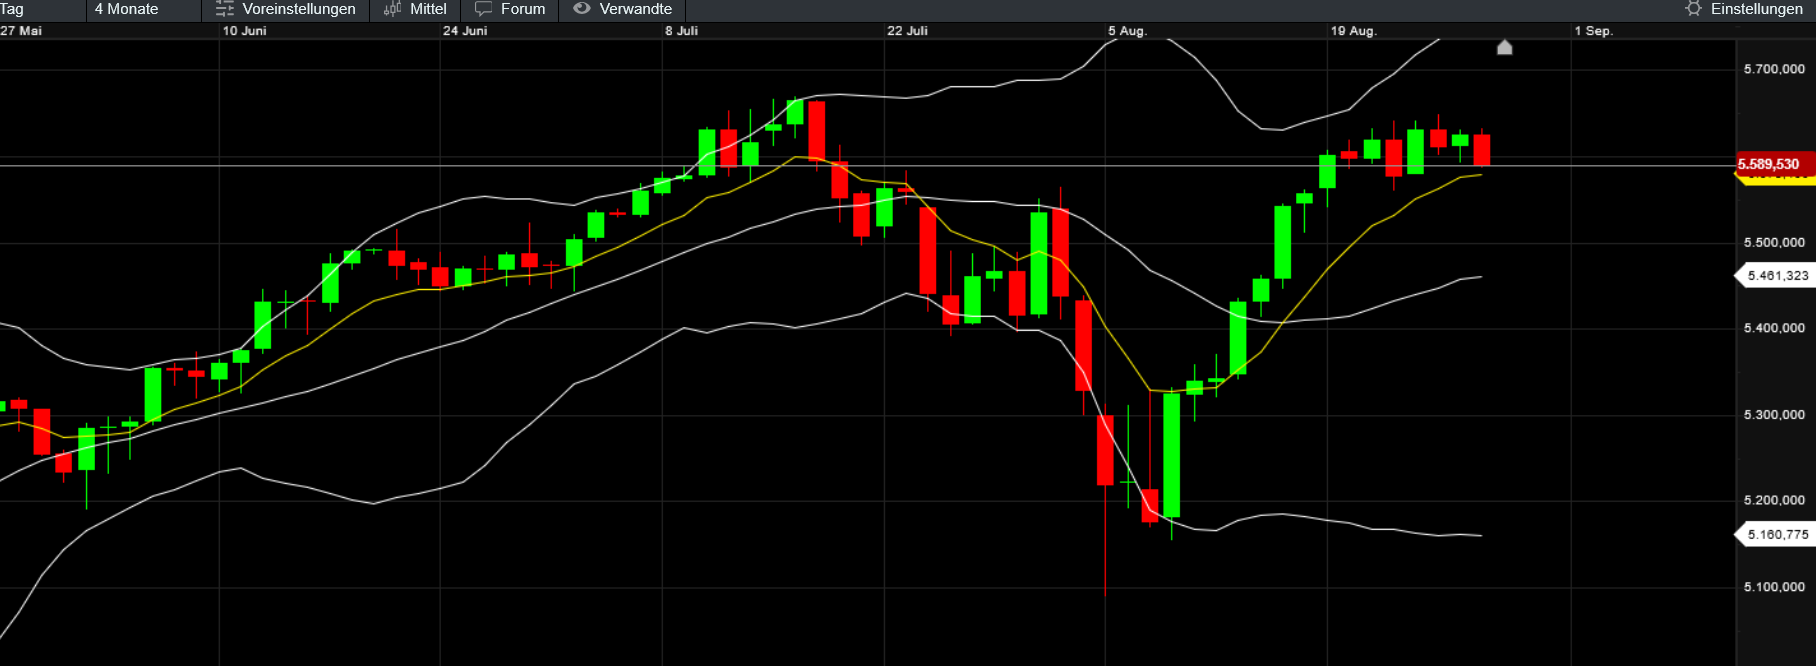Click the 27 Mai date label
Image resolution: width=1816 pixels, height=666 pixels.
(21, 31)
